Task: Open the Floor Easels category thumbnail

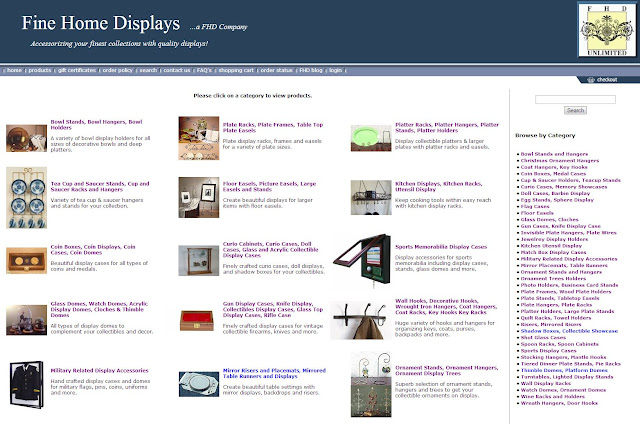Action: pos(199,198)
